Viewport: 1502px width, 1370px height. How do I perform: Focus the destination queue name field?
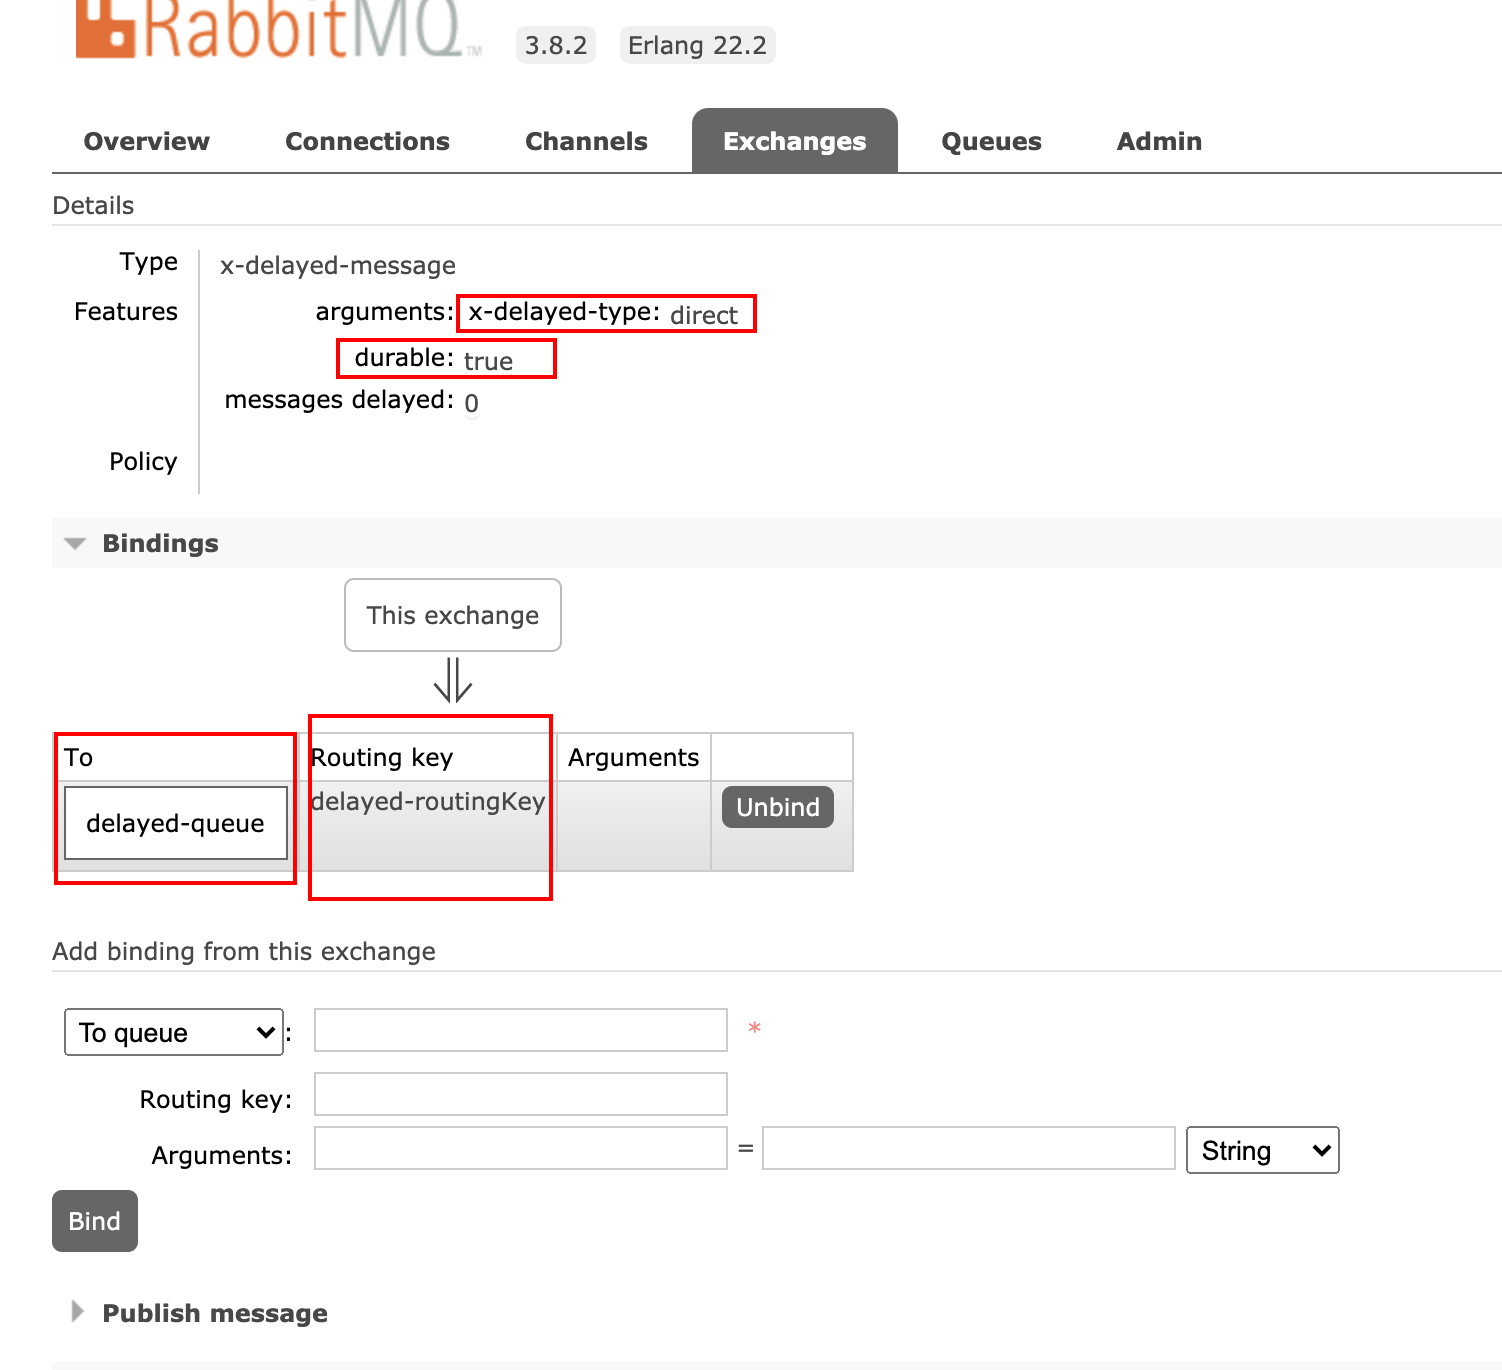coord(520,1030)
